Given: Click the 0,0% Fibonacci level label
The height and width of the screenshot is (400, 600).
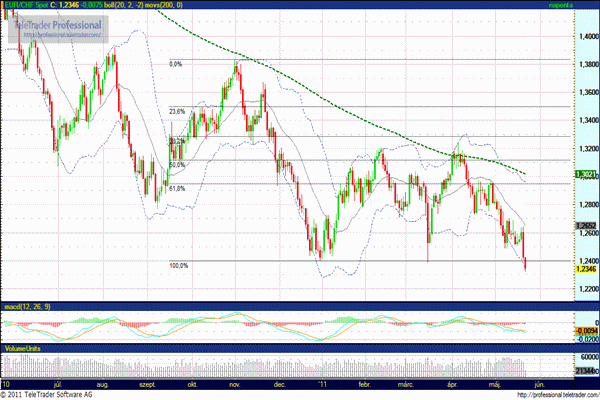Looking at the screenshot, I should tap(176, 64).
